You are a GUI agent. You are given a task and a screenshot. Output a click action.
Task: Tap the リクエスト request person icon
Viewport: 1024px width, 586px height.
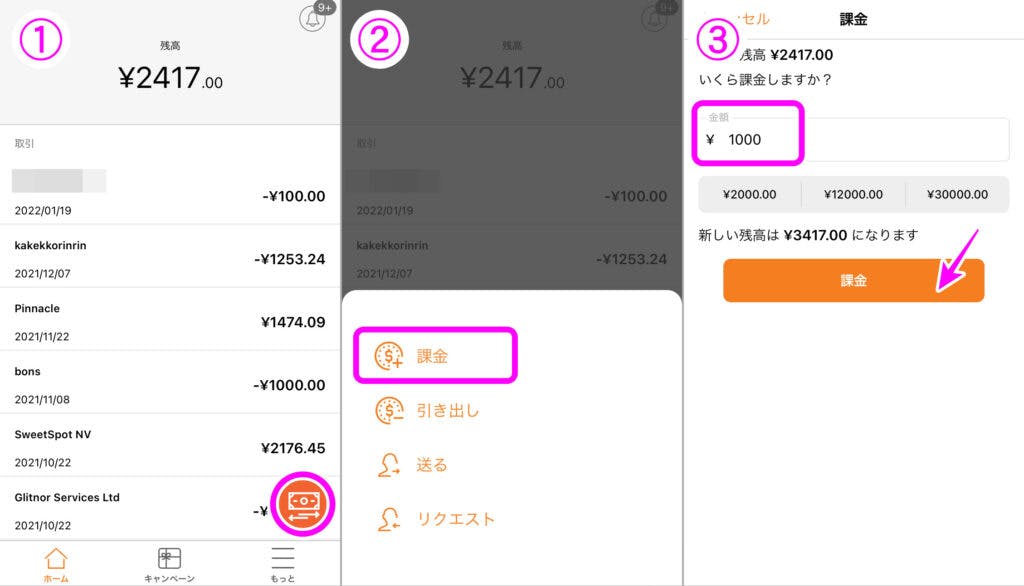(x=389, y=519)
